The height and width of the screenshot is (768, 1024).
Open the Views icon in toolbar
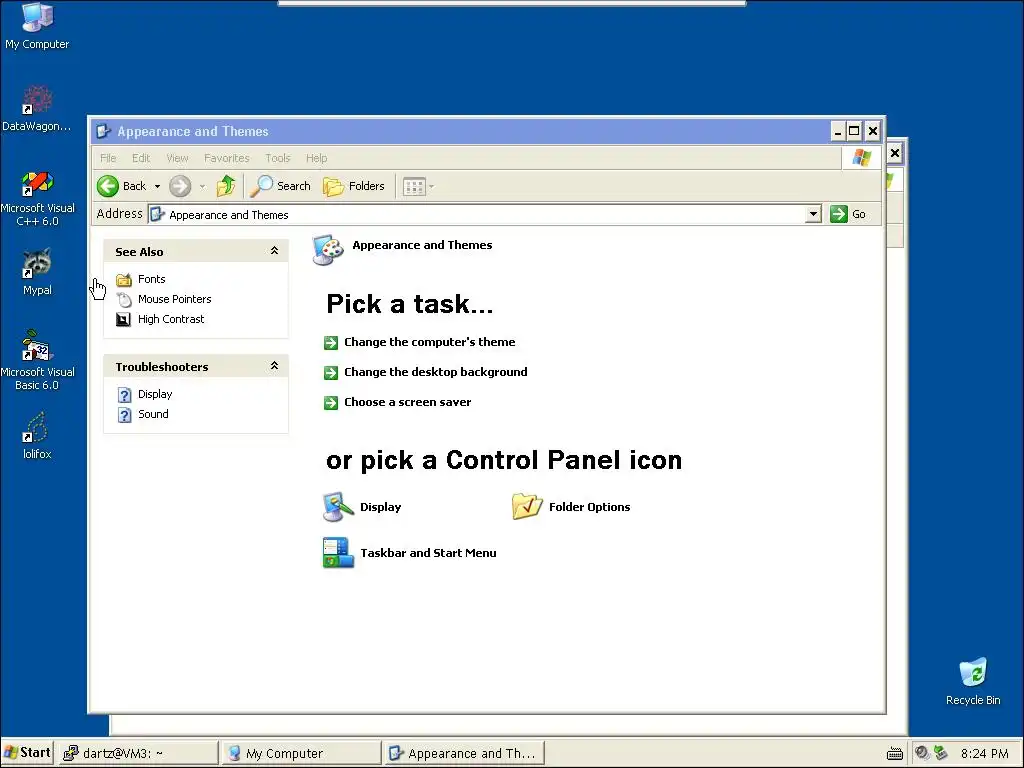(414, 187)
